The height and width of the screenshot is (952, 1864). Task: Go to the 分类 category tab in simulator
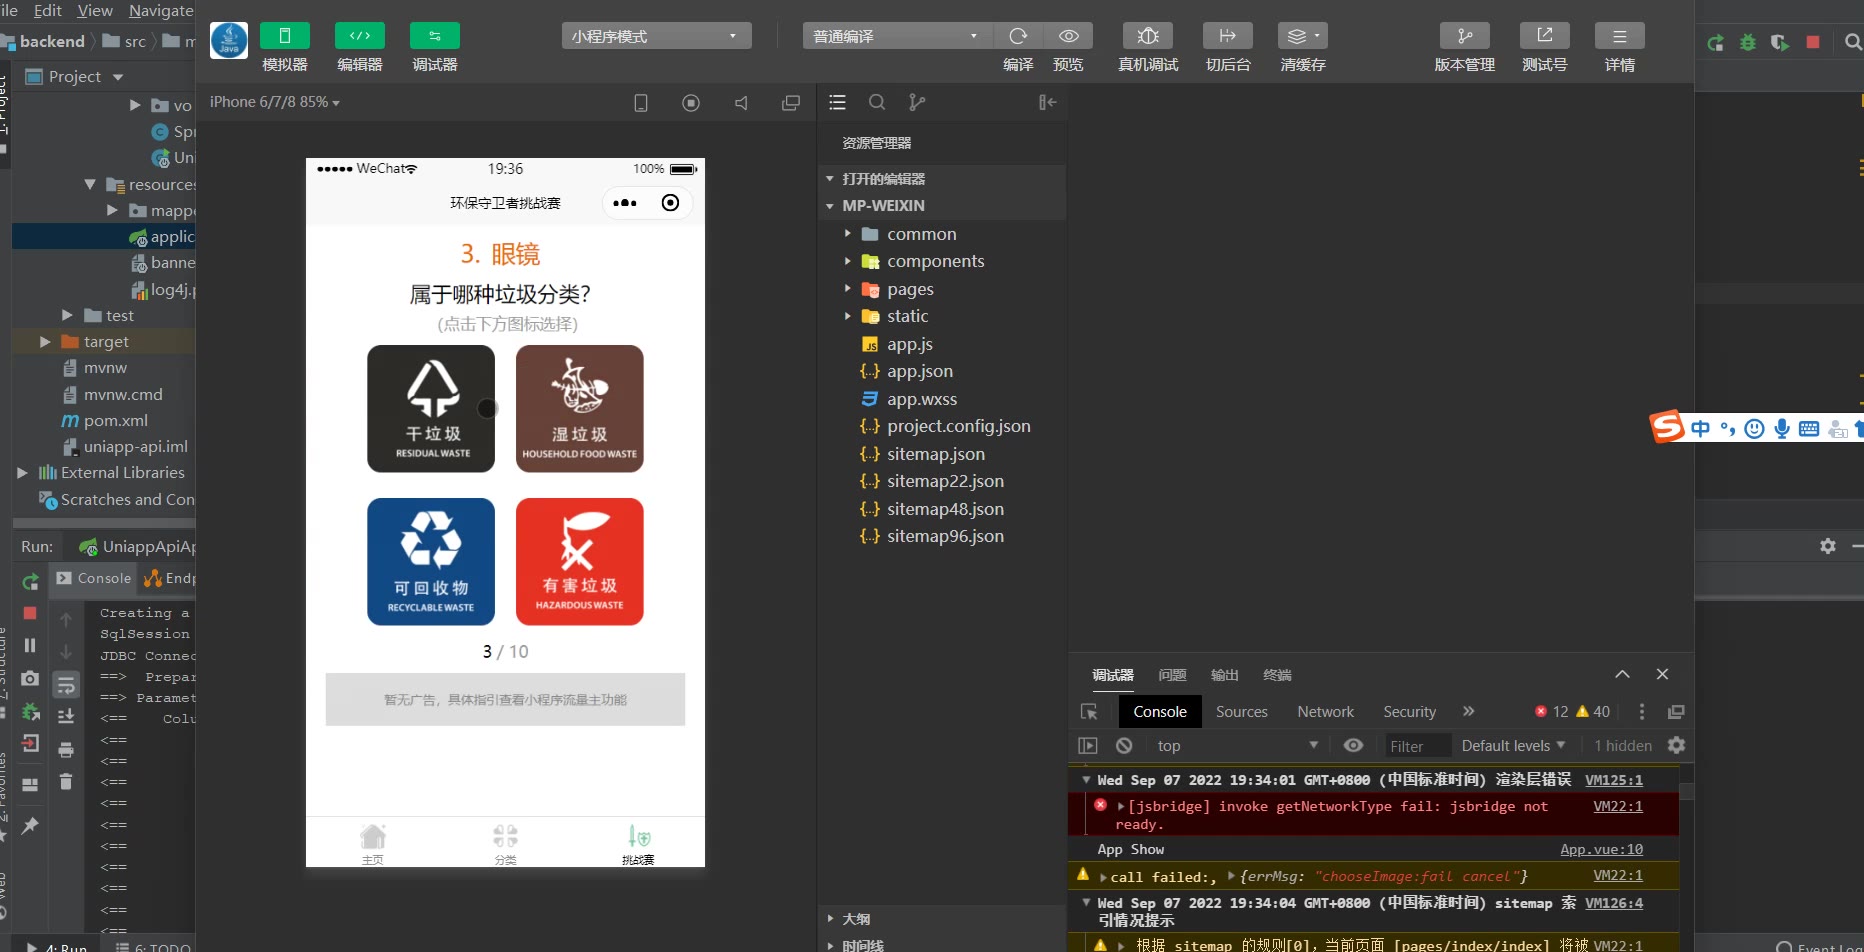point(505,844)
